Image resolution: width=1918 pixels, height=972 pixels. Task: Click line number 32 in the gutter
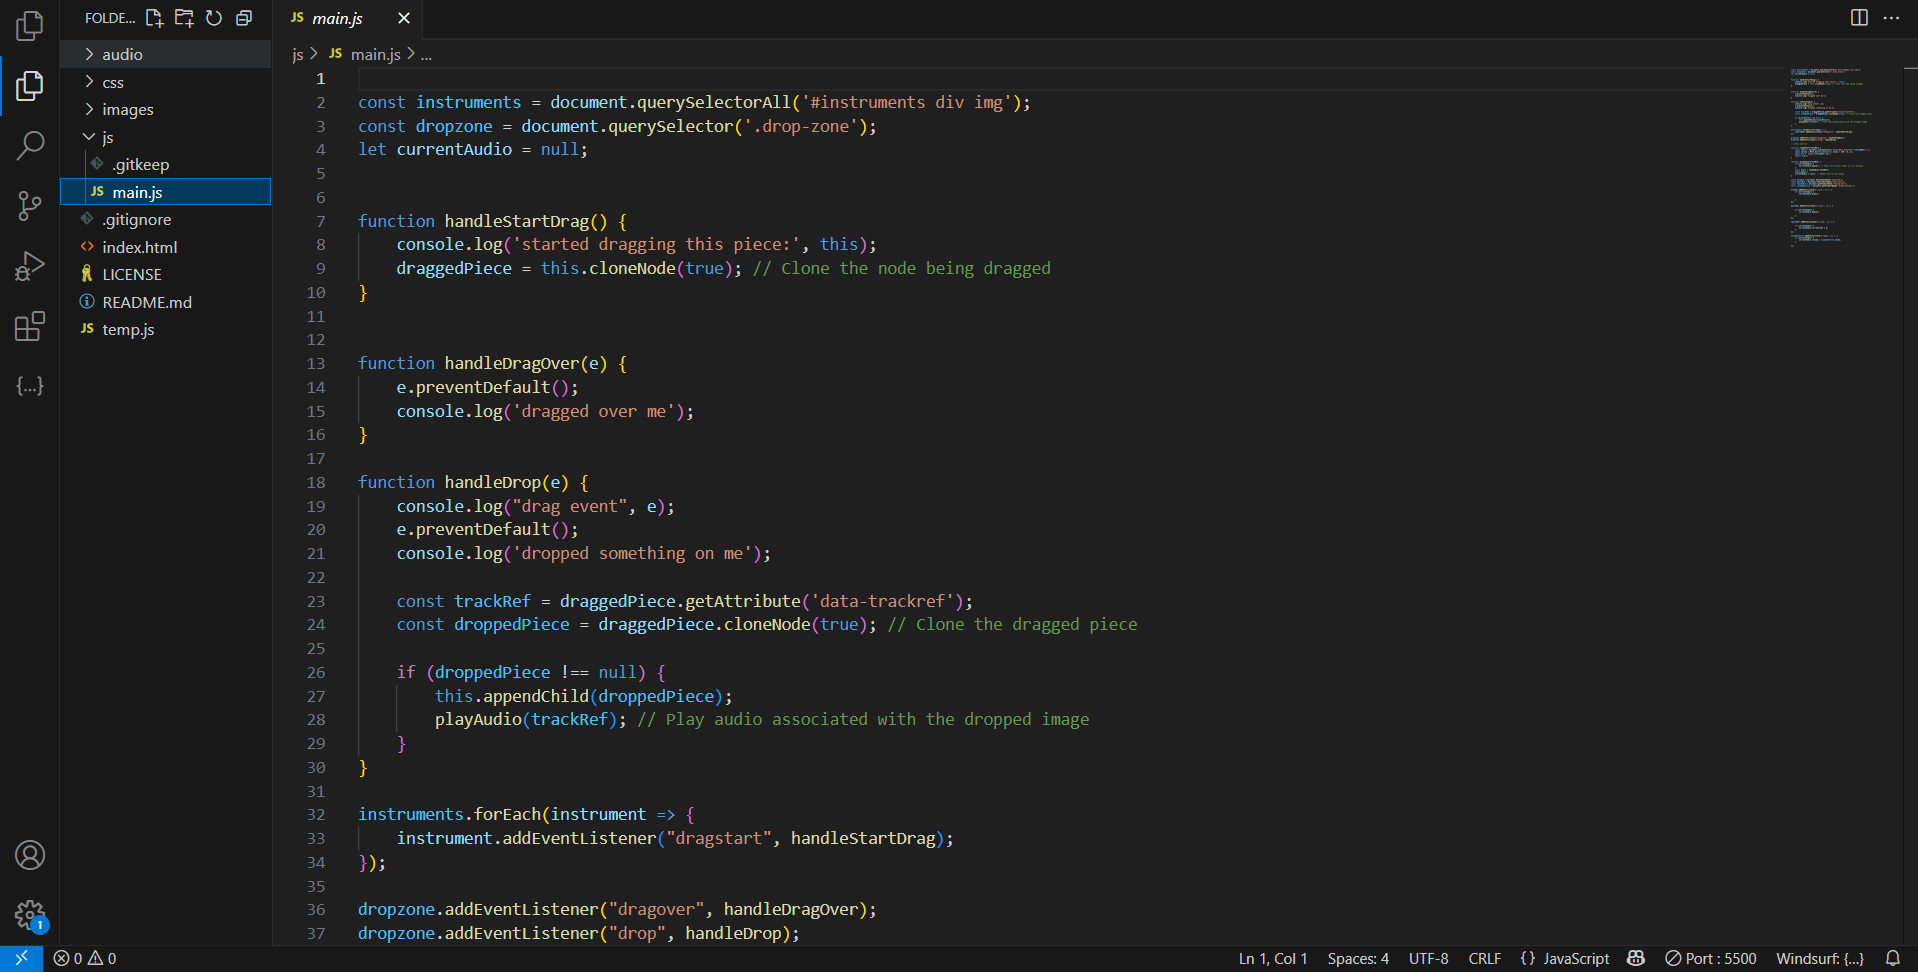pyautogui.click(x=316, y=814)
